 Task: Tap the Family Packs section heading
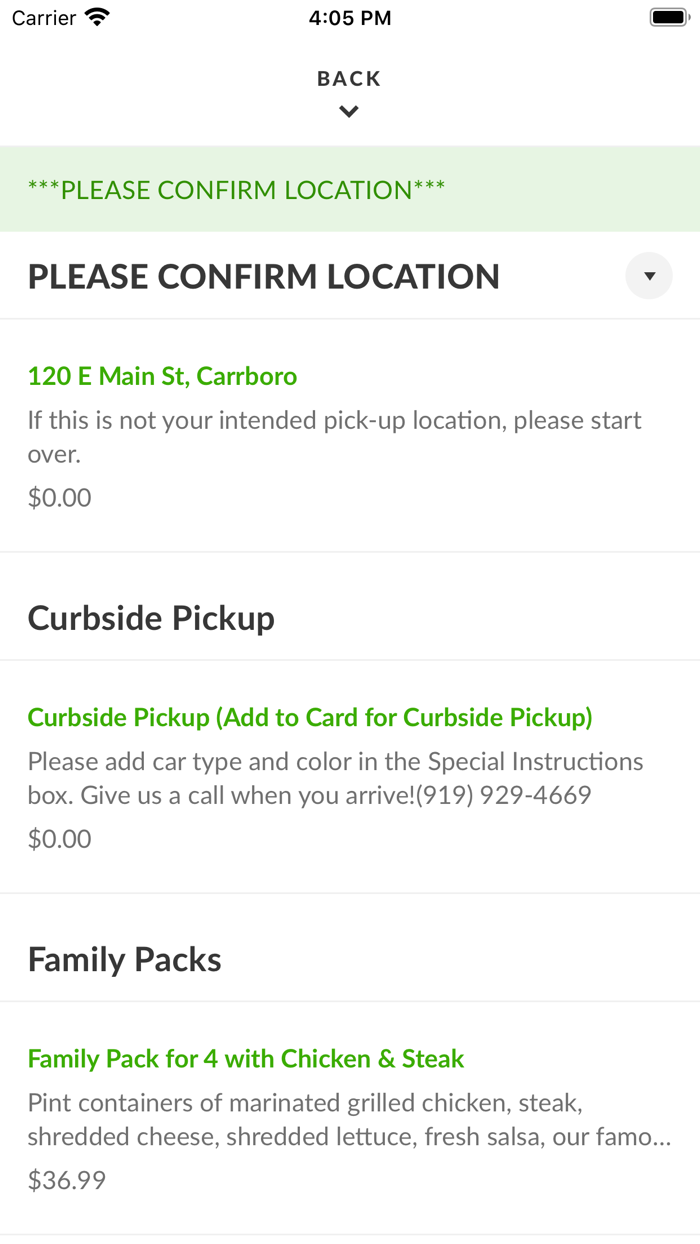[125, 960]
